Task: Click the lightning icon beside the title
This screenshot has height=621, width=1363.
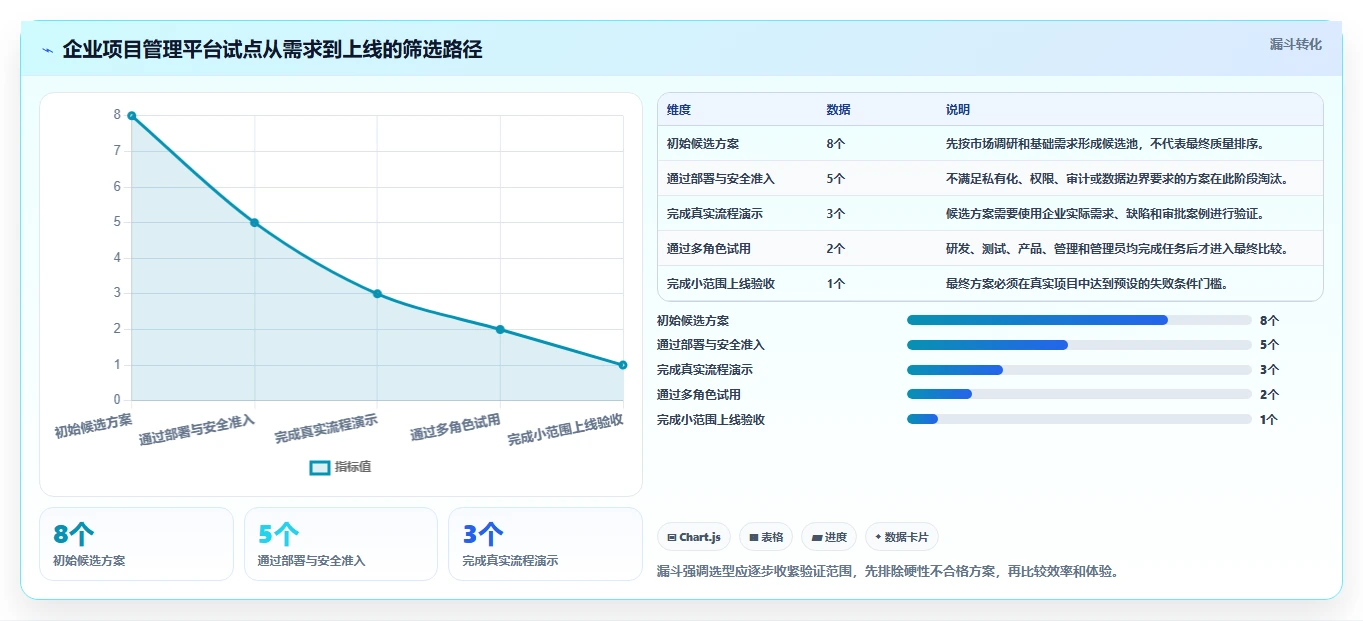Action: pos(48,50)
